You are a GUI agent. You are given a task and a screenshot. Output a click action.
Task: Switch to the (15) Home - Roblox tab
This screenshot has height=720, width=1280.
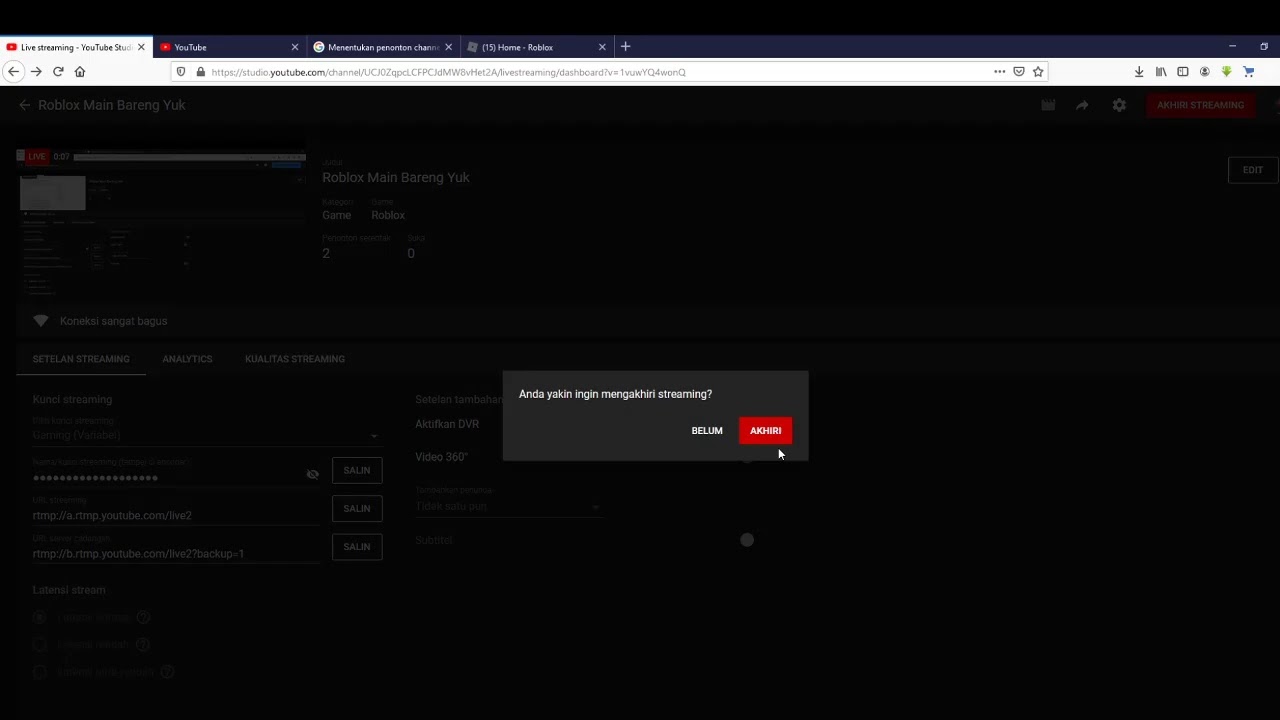(x=537, y=47)
